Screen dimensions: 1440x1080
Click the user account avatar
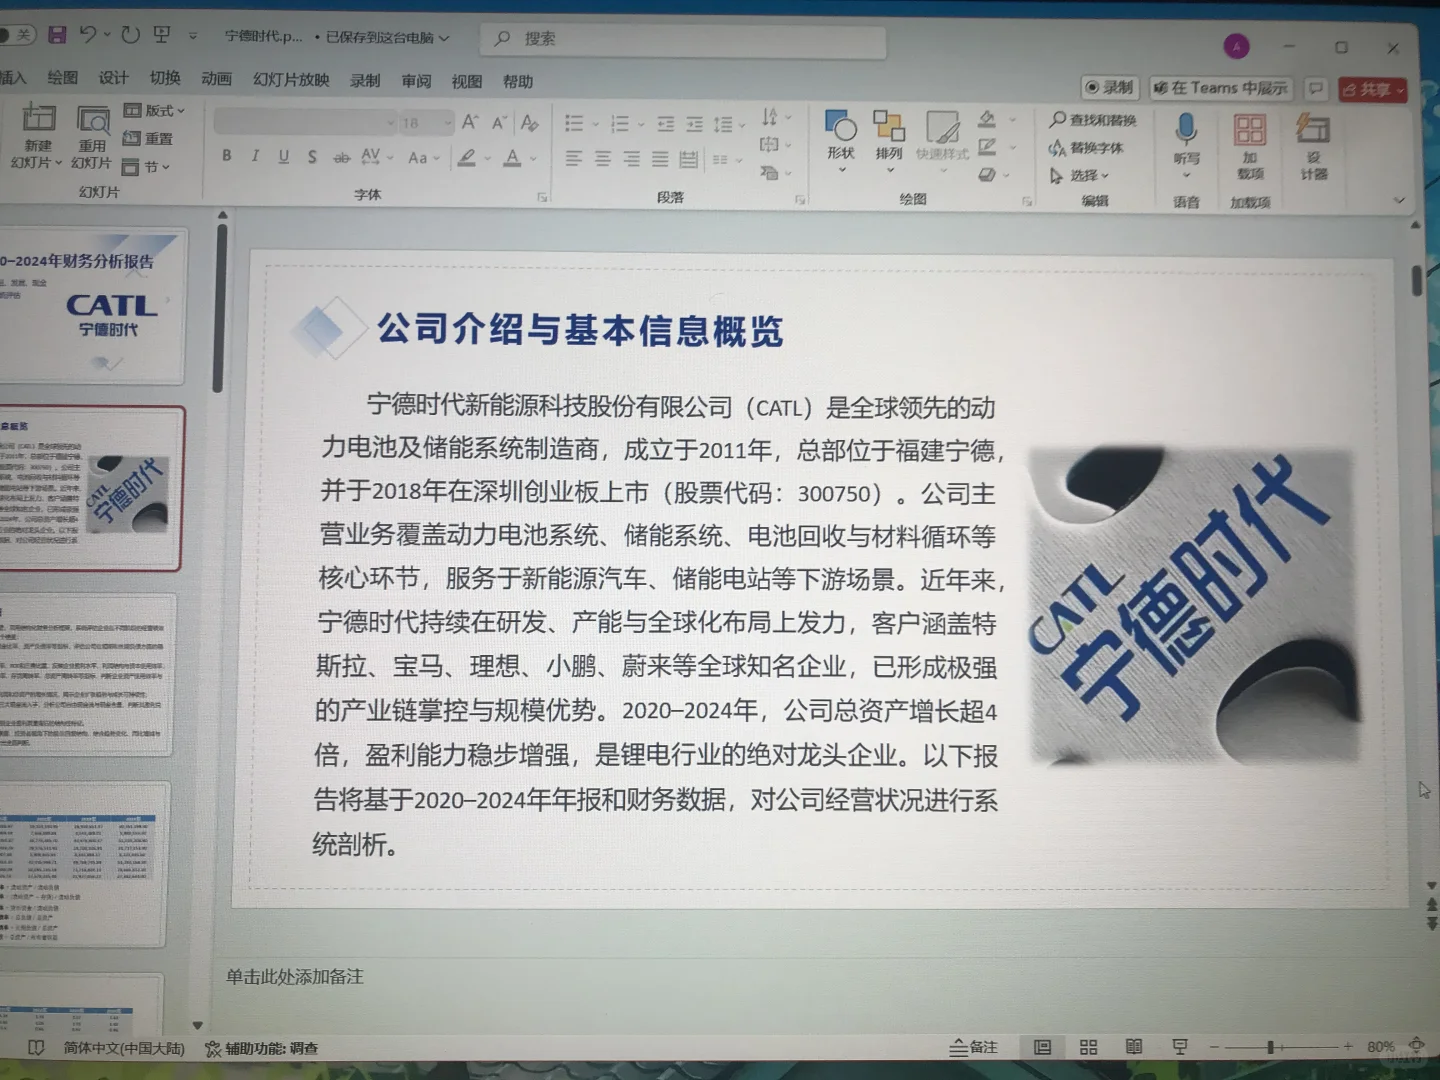coord(1236,46)
